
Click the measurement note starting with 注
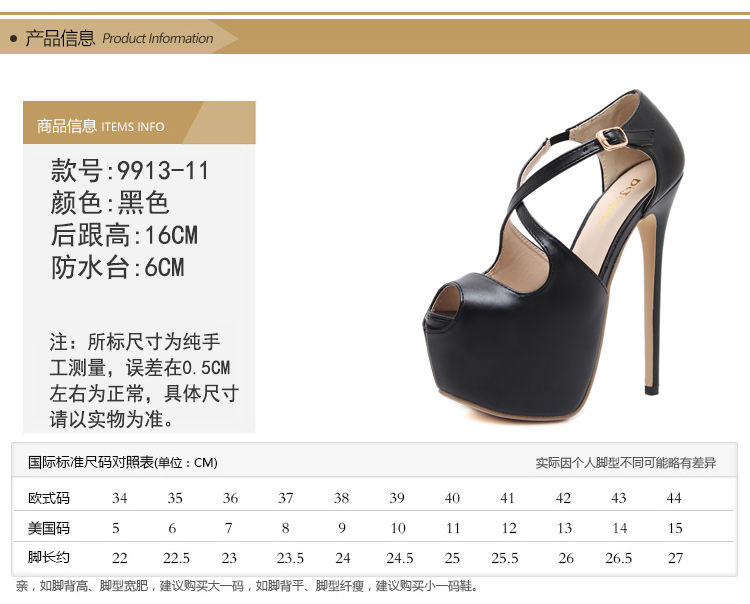(x=144, y=379)
